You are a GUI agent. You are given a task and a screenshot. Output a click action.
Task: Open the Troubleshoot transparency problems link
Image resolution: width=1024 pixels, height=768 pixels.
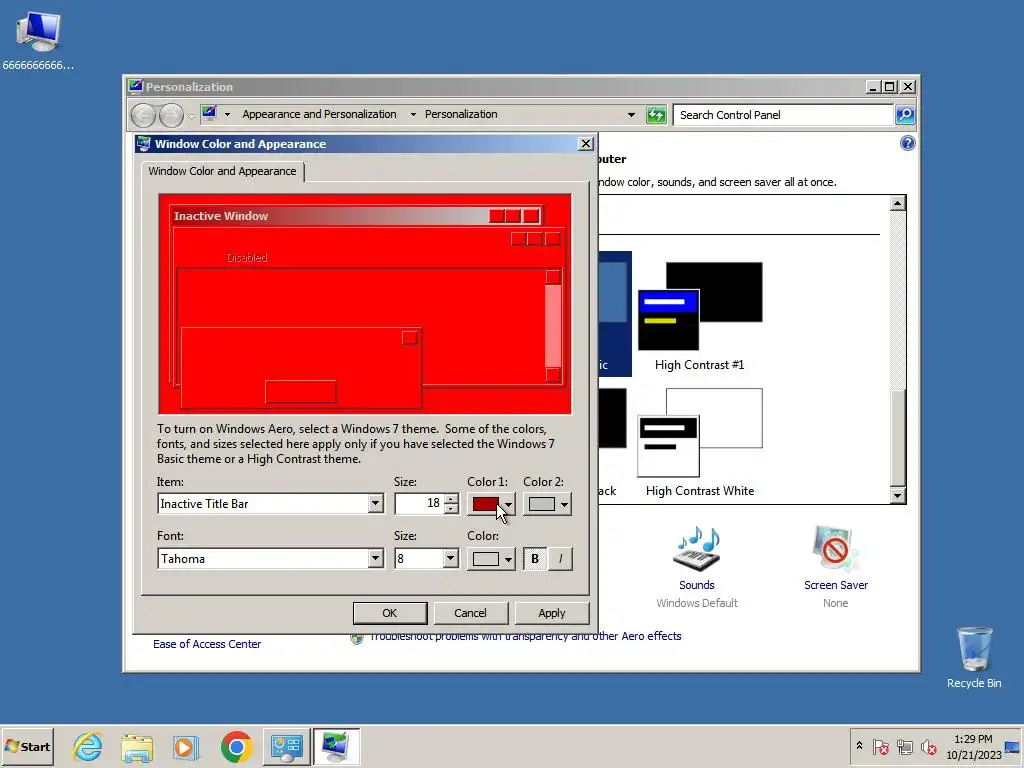coord(526,636)
